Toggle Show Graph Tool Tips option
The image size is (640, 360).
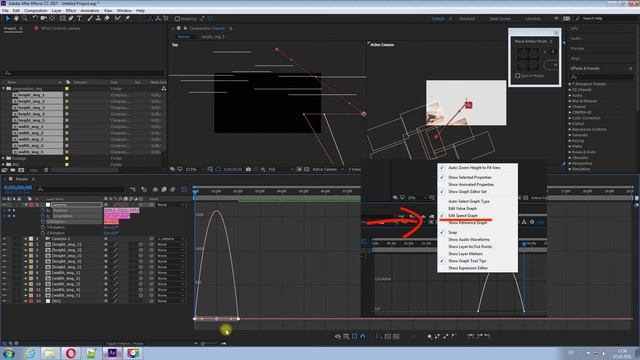pos(467,261)
